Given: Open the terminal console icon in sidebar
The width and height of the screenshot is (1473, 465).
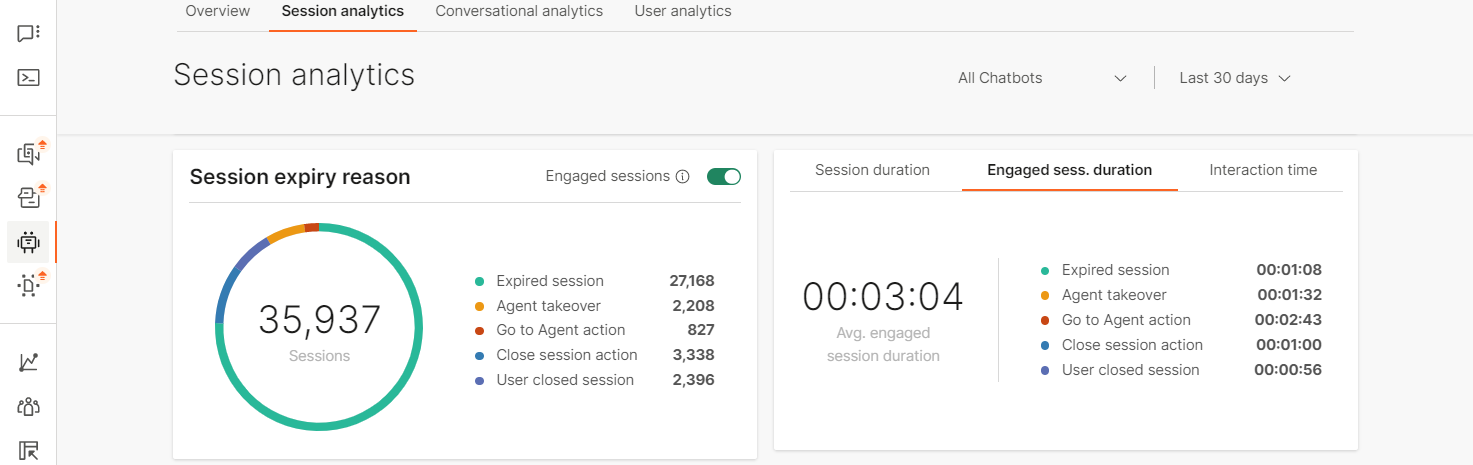Looking at the screenshot, I should coord(28,77).
